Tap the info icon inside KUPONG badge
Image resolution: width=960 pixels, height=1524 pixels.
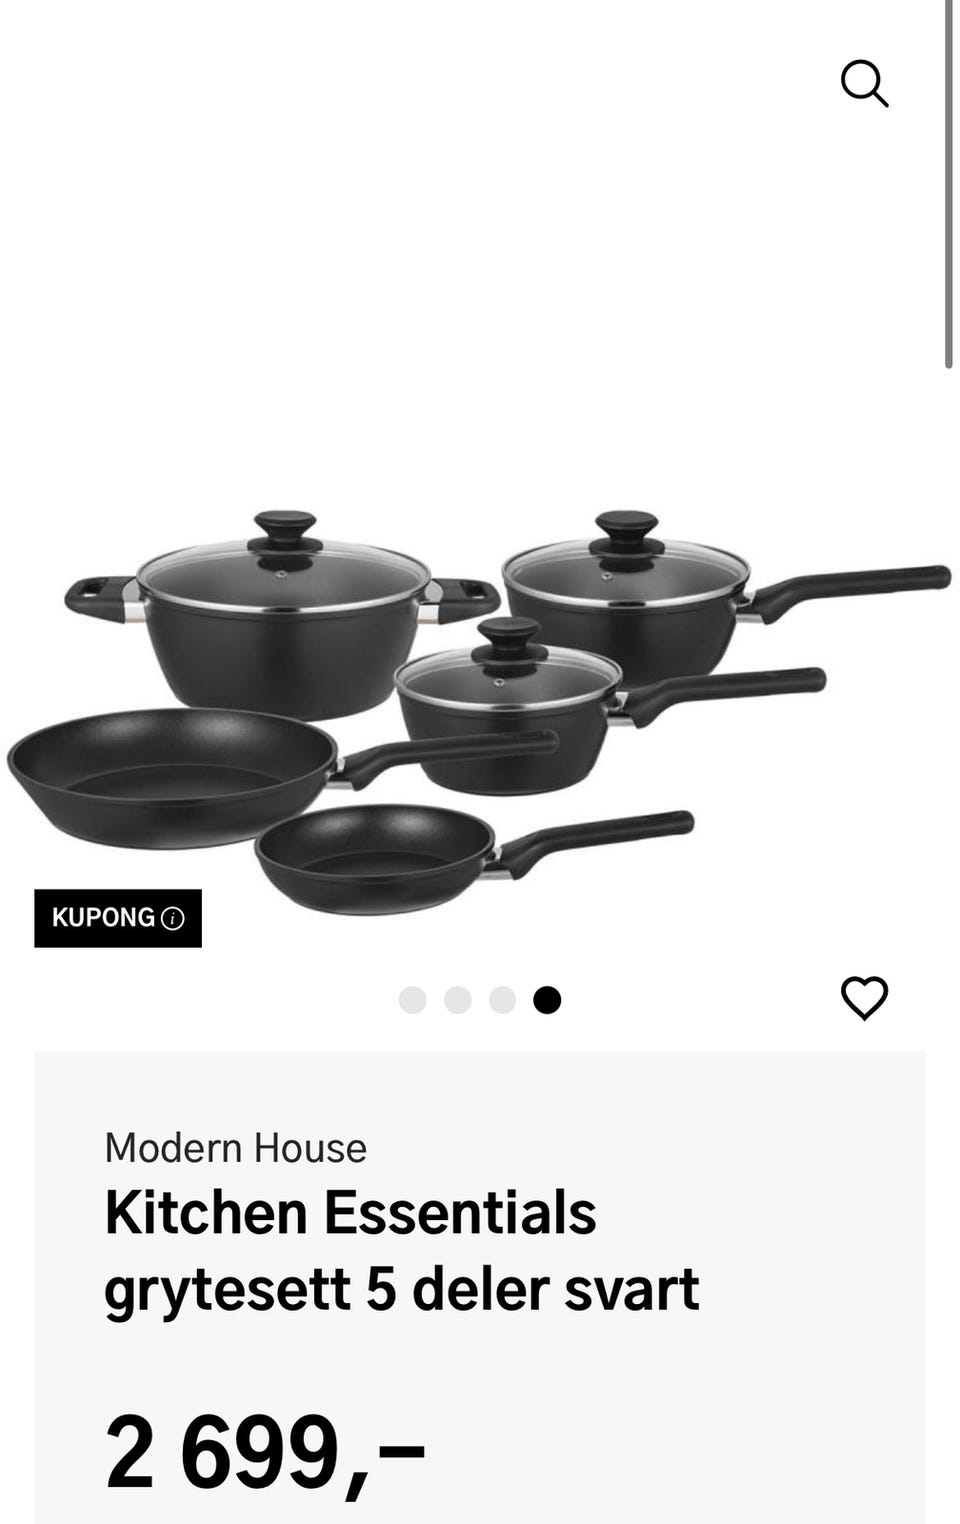(173, 918)
